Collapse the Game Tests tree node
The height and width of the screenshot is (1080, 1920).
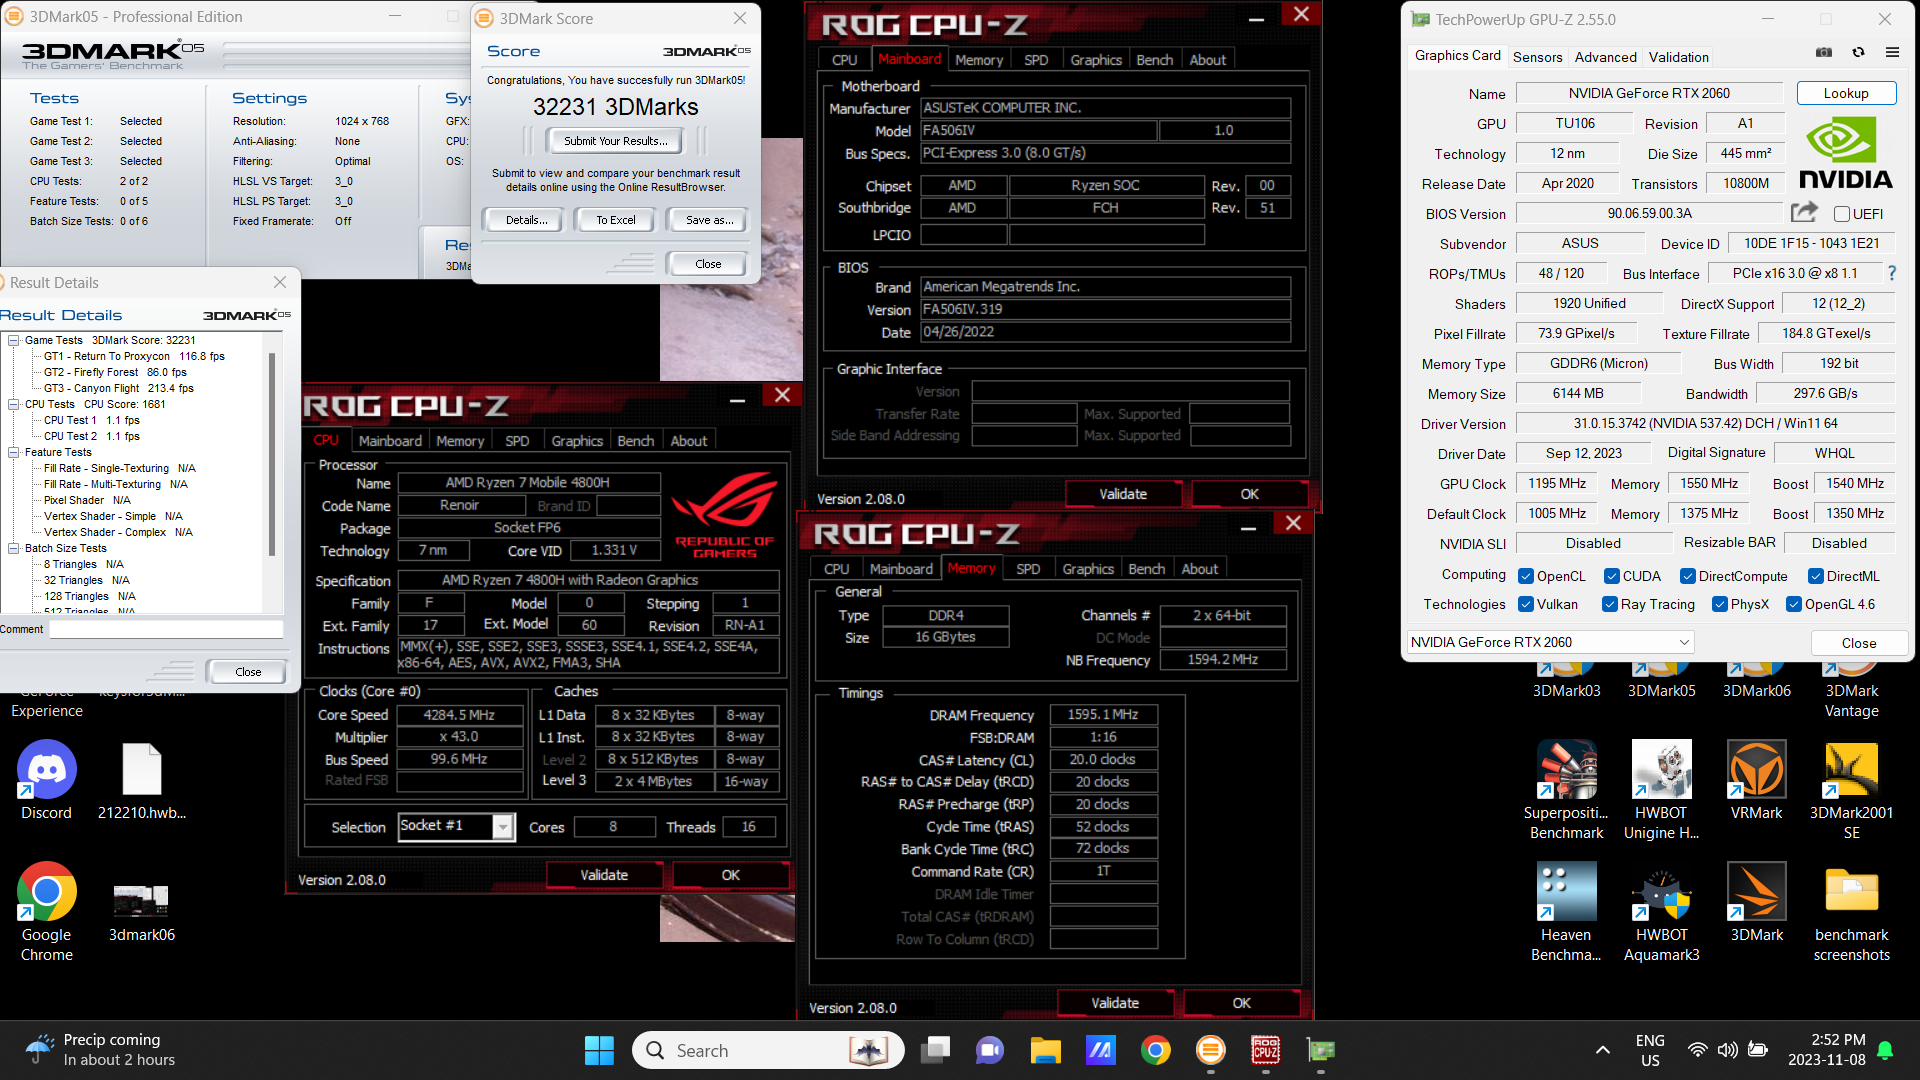pyautogui.click(x=14, y=340)
